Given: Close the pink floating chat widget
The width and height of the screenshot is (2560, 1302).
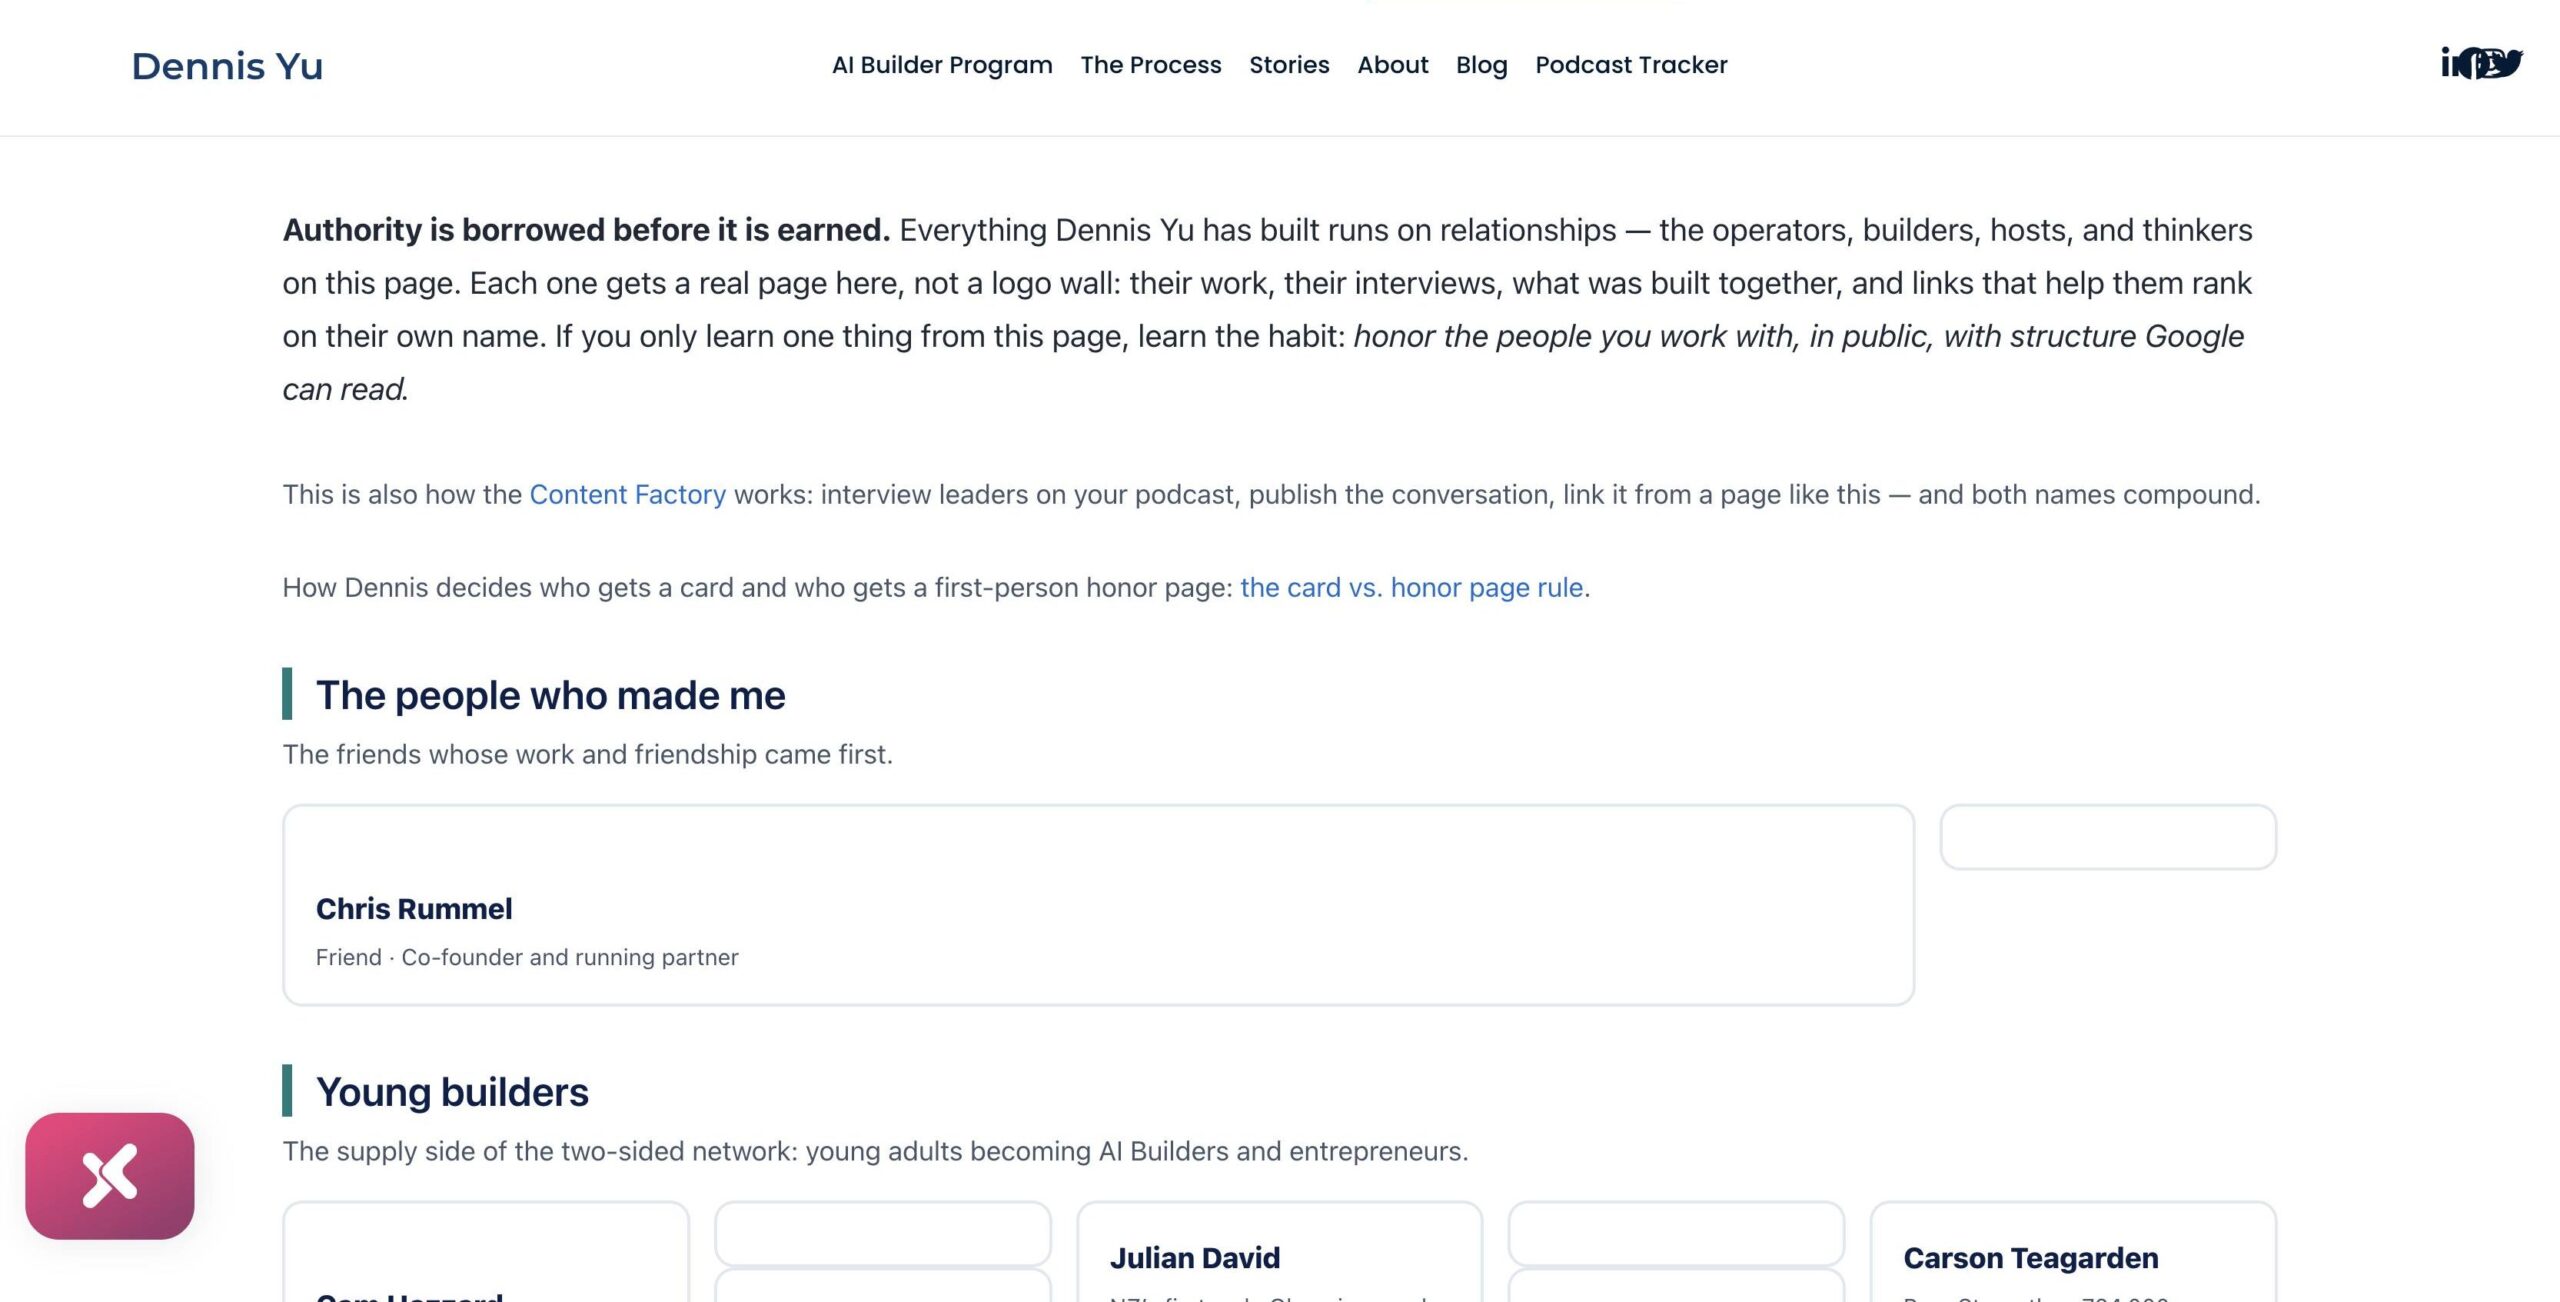Looking at the screenshot, I should click(x=110, y=1176).
